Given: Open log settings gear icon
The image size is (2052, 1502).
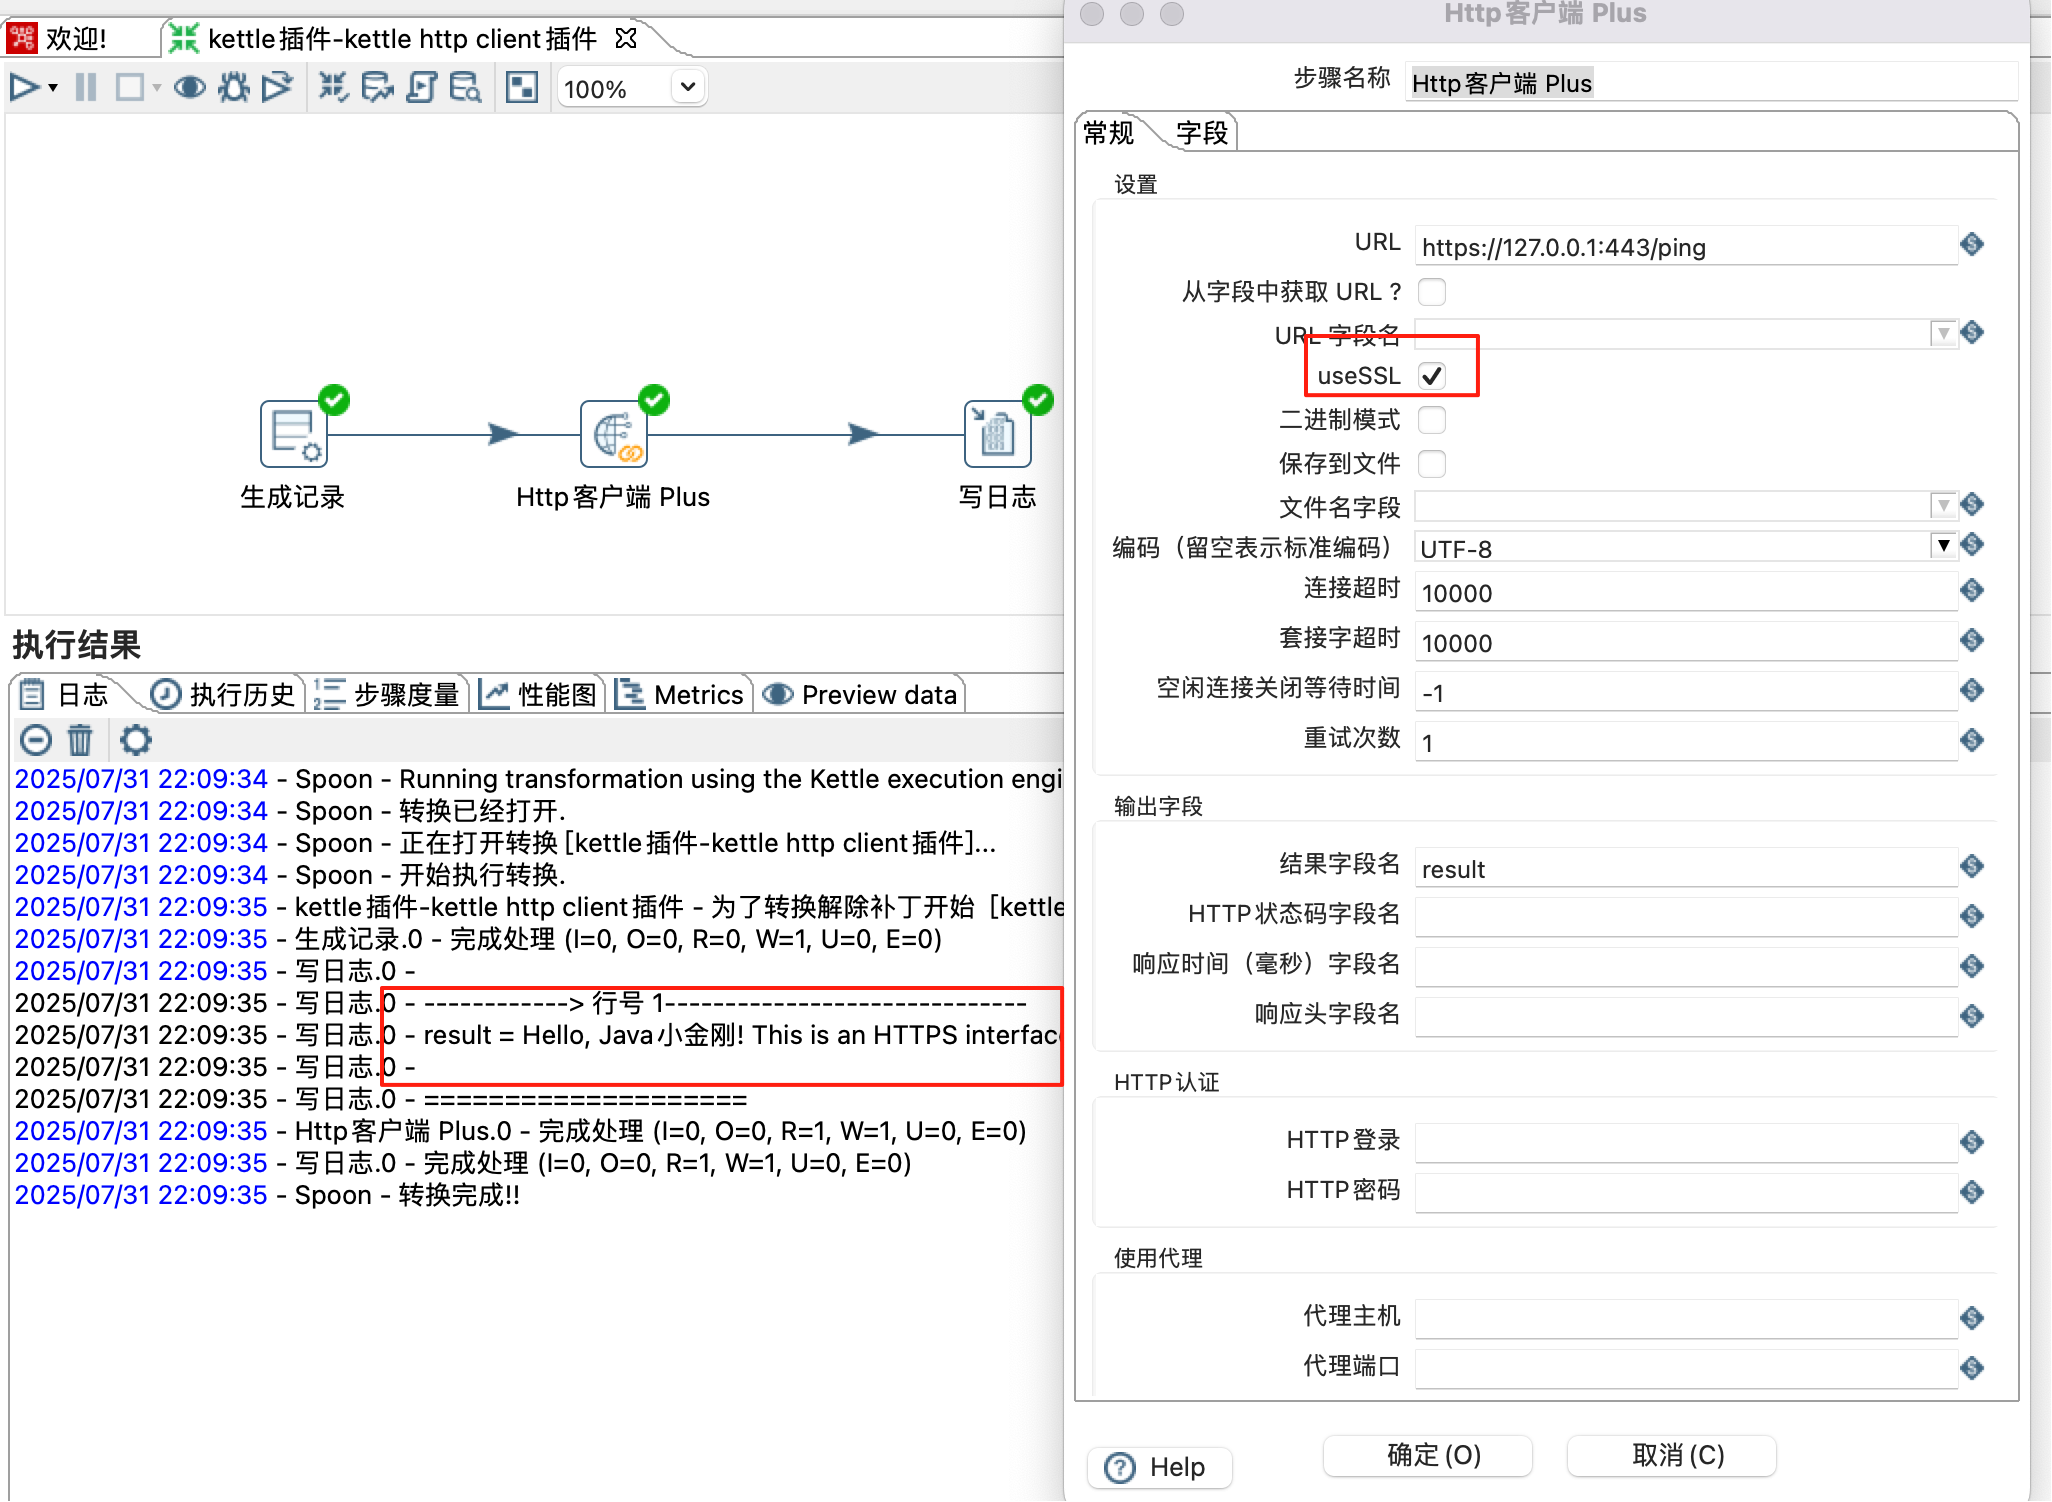Looking at the screenshot, I should click(x=135, y=740).
